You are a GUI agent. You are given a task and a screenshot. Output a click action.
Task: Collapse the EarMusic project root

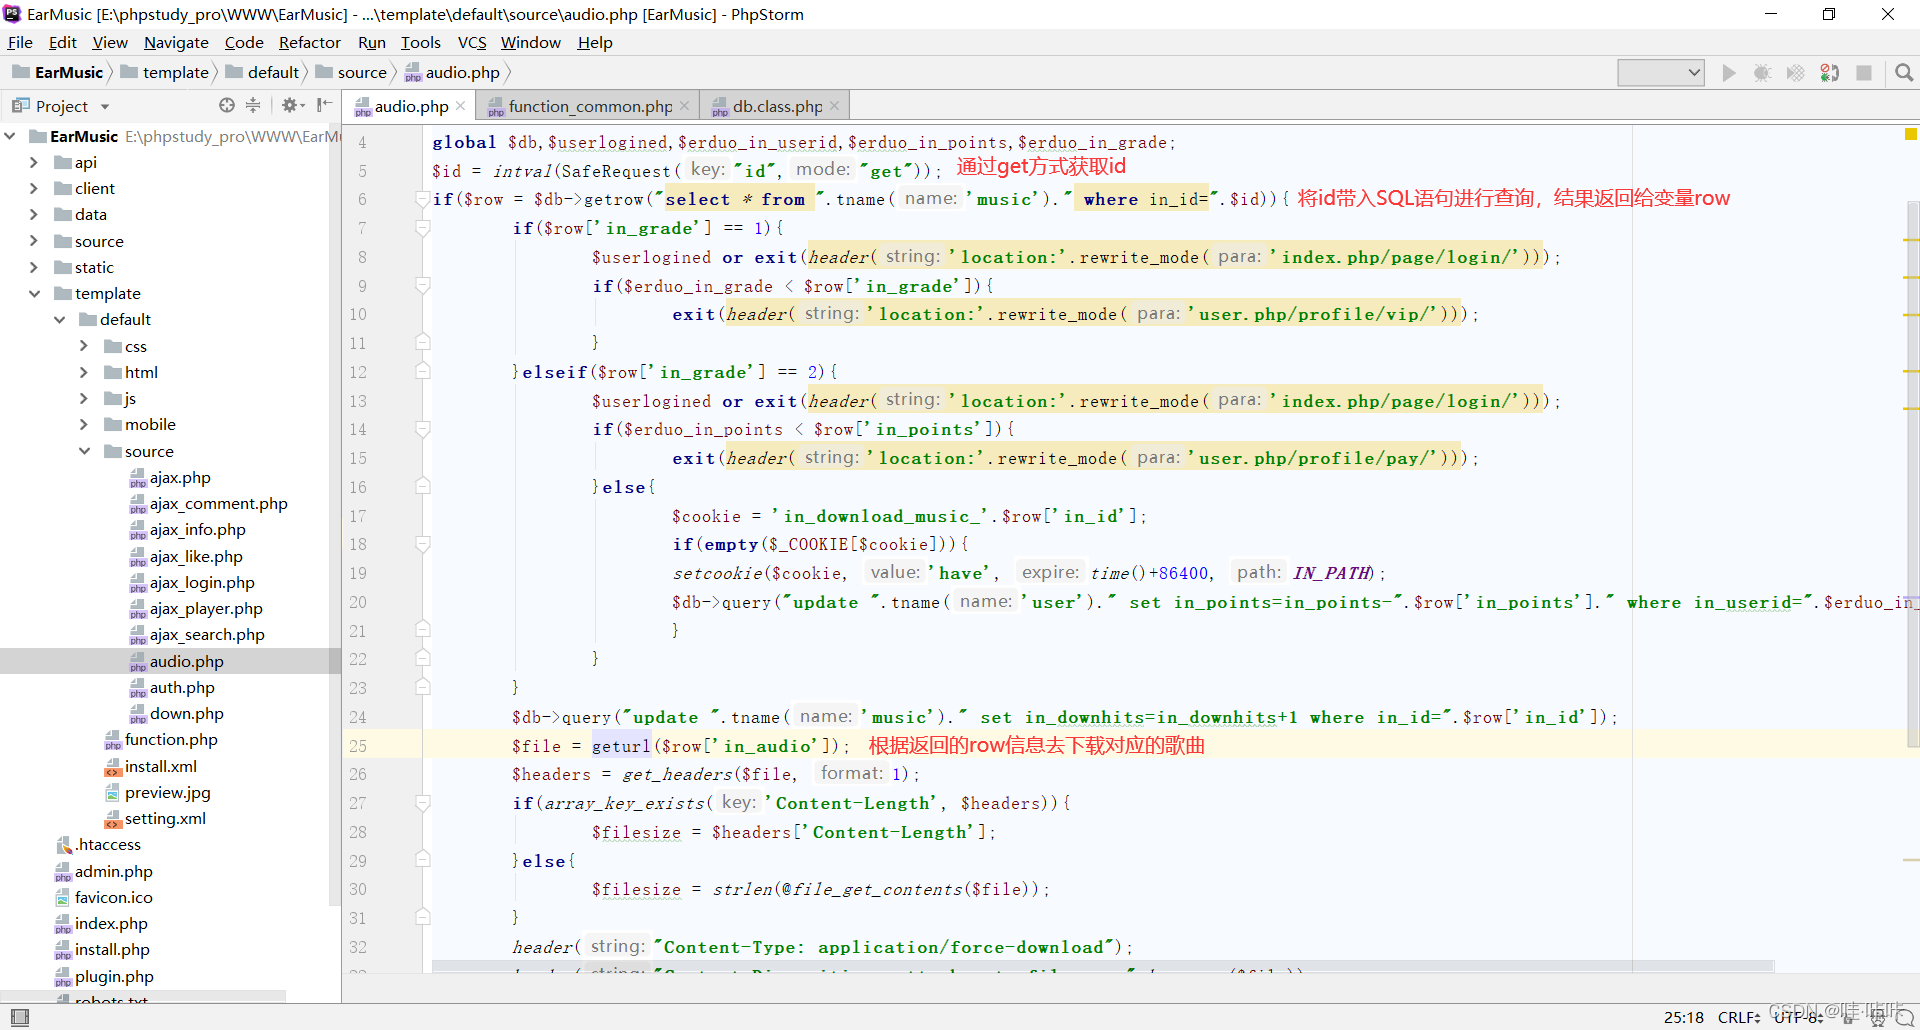coord(10,136)
